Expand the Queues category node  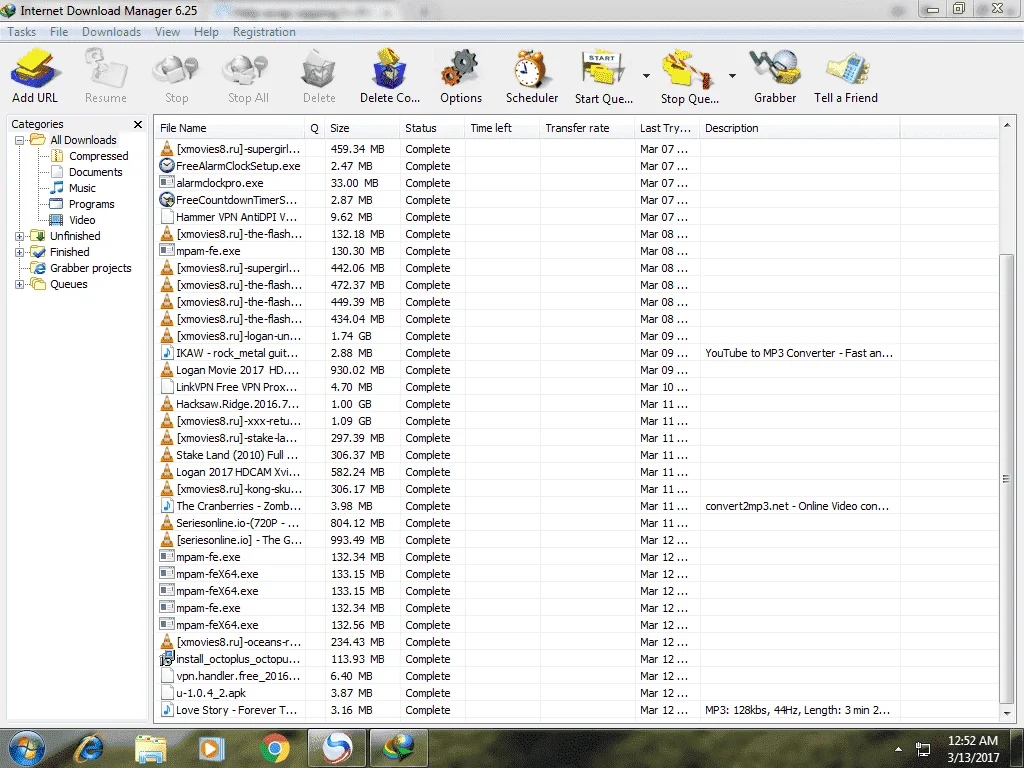point(20,284)
